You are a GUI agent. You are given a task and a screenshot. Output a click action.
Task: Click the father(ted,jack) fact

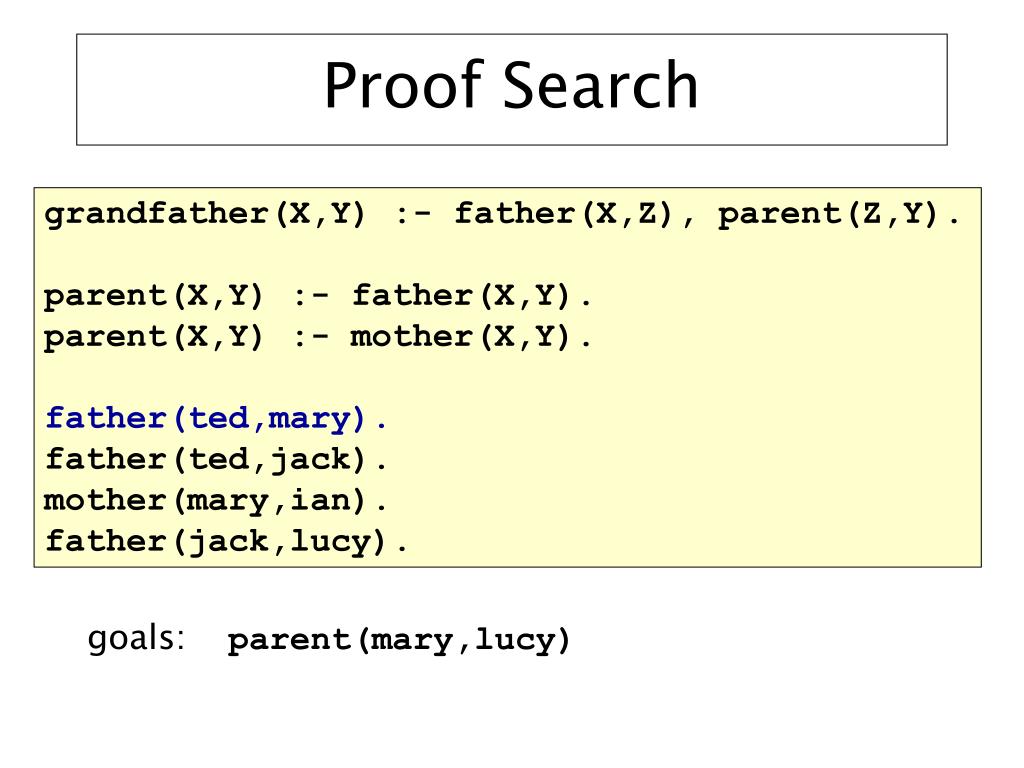click(x=216, y=460)
